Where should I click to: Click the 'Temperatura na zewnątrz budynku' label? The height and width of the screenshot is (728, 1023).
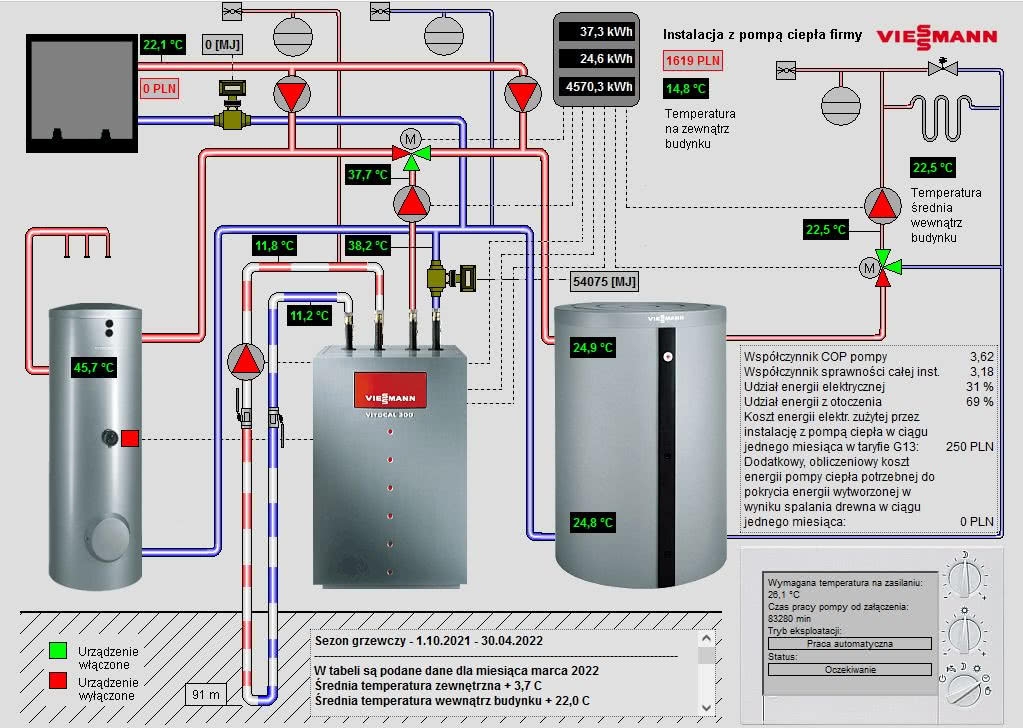click(700, 129)
